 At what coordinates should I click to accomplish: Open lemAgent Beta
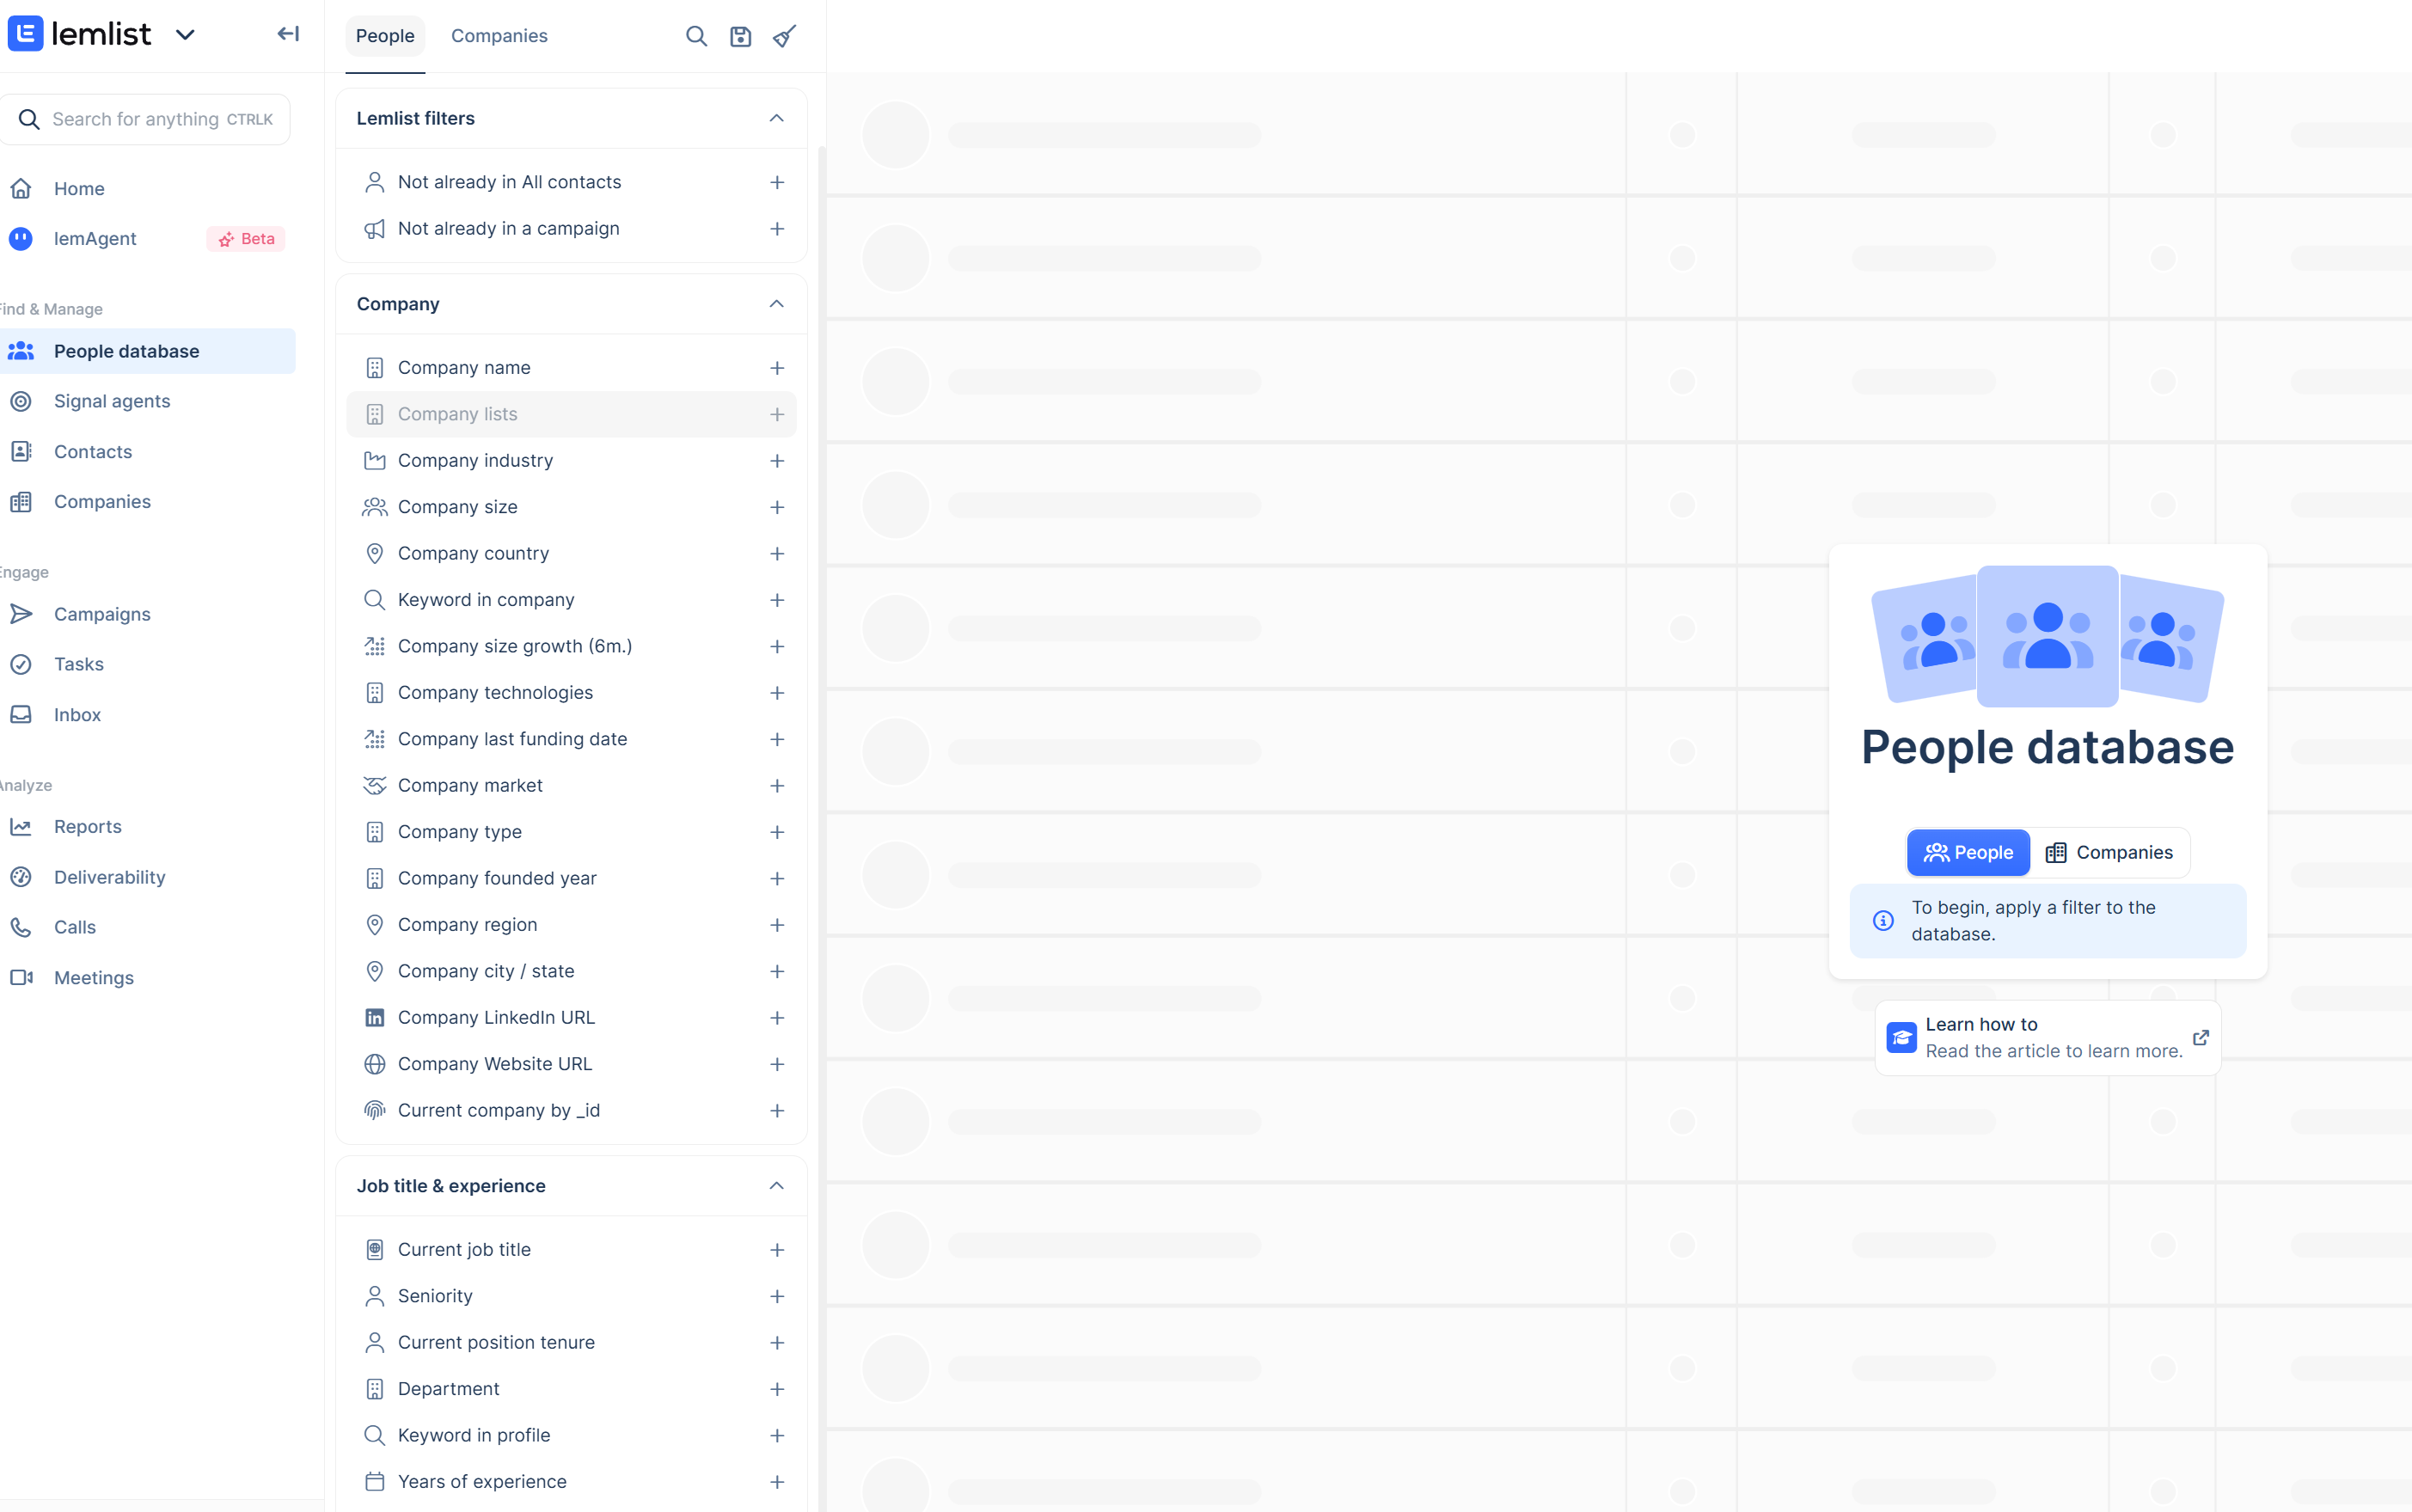(148, 238)
